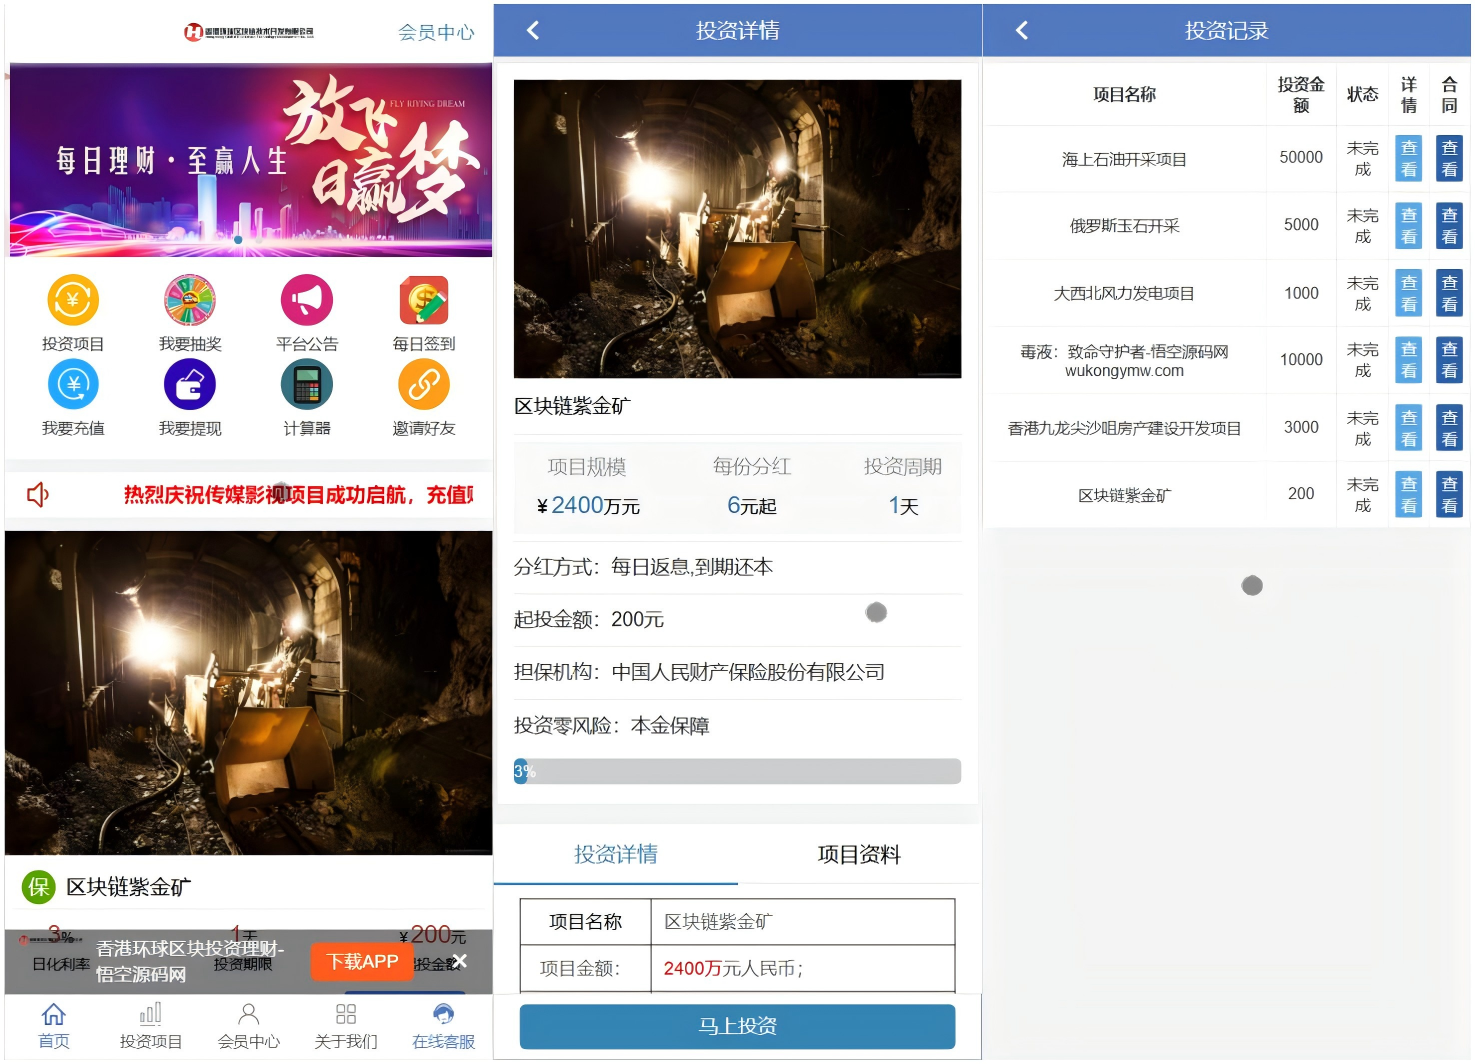This screenshot has height=1064, width=1475.
Task: Open the 投资项目 yellow coin icon
Action: 73,300
